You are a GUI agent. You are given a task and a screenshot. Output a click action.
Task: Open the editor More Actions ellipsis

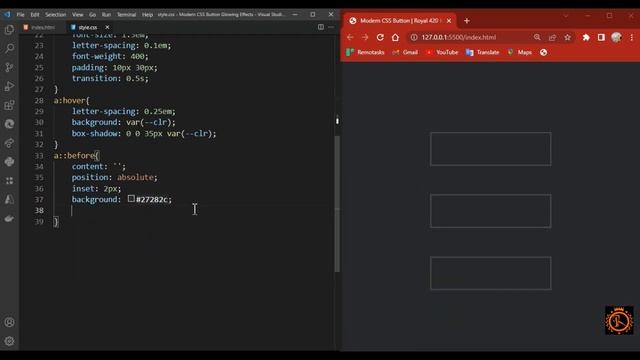pos(331,27)
